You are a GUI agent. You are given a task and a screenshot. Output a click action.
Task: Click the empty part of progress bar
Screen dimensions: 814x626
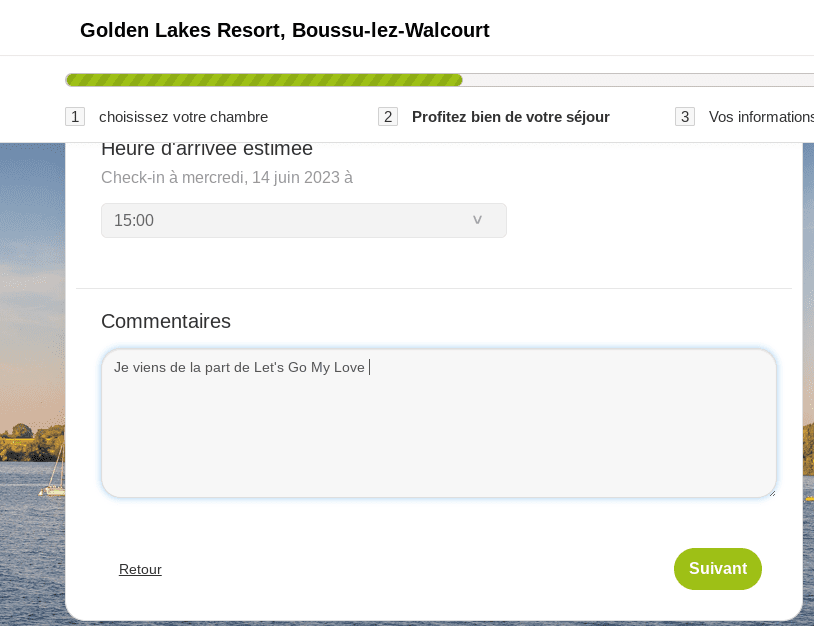pyautogui.click(x=638, y=80)
